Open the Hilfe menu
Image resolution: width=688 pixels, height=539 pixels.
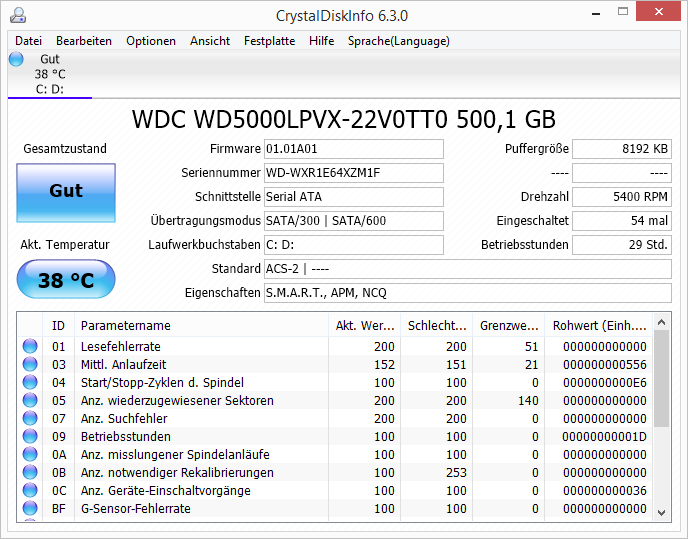click(321, 41)
